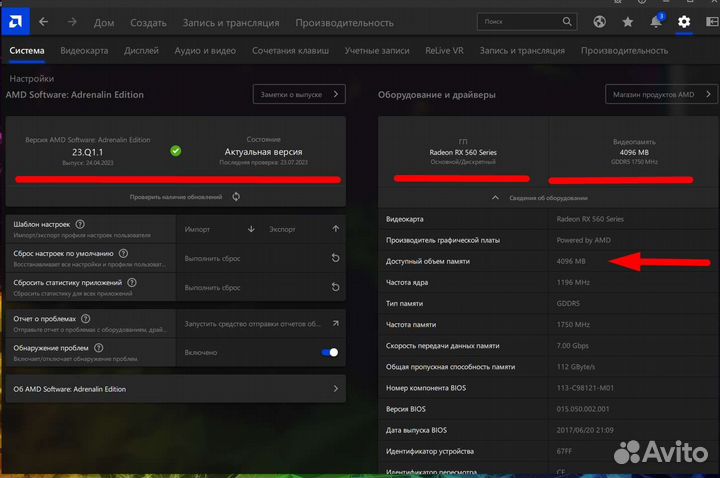Click the import down arrow icon
Screen dimensions: 720x478
(x=251, y=229)
